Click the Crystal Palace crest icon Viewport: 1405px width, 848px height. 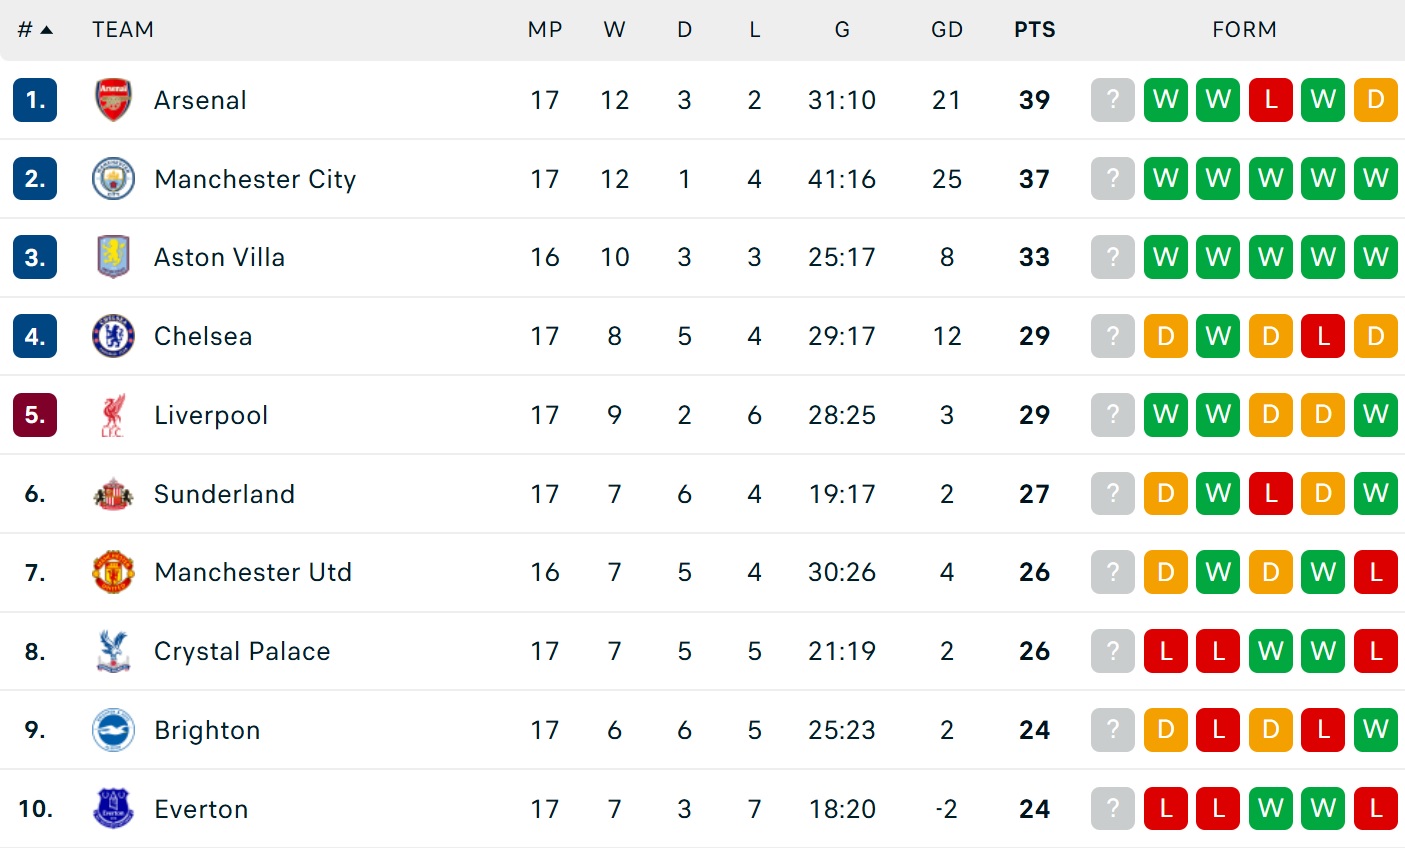coord(113,651)
